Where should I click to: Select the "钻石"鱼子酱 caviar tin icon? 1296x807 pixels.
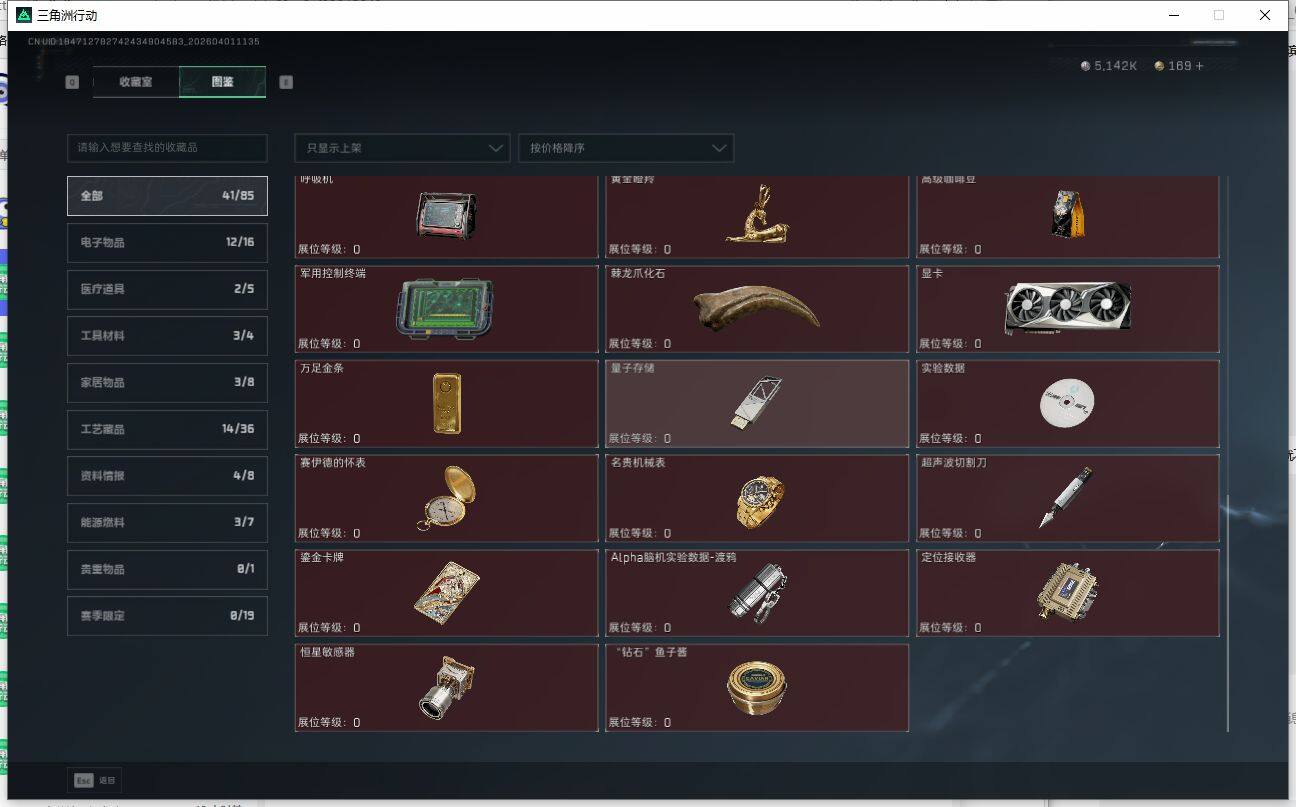756,688
